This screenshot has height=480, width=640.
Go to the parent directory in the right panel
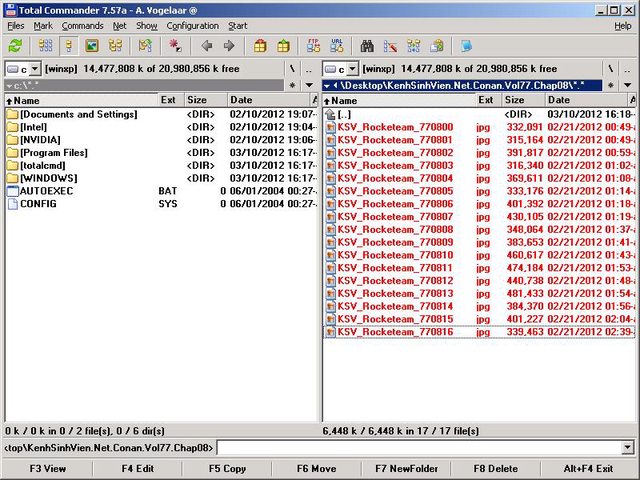pos(627,69)
